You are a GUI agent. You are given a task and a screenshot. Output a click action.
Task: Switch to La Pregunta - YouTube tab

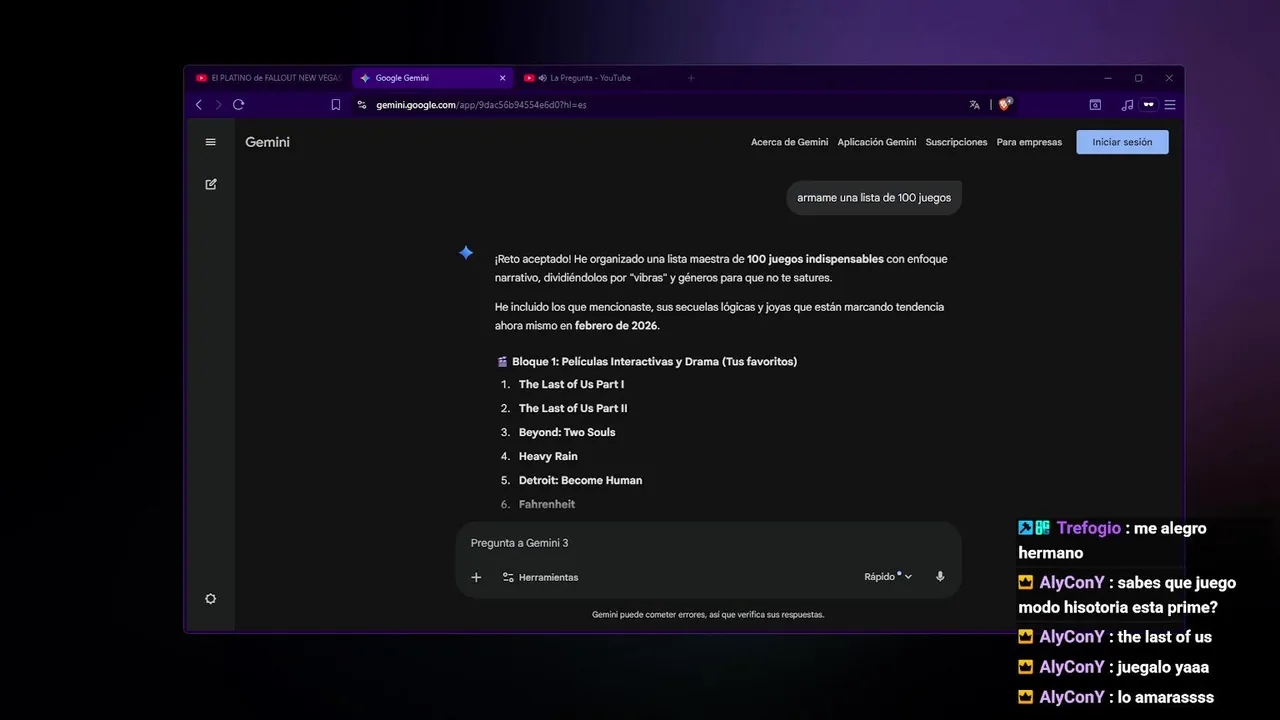[597, 78]
